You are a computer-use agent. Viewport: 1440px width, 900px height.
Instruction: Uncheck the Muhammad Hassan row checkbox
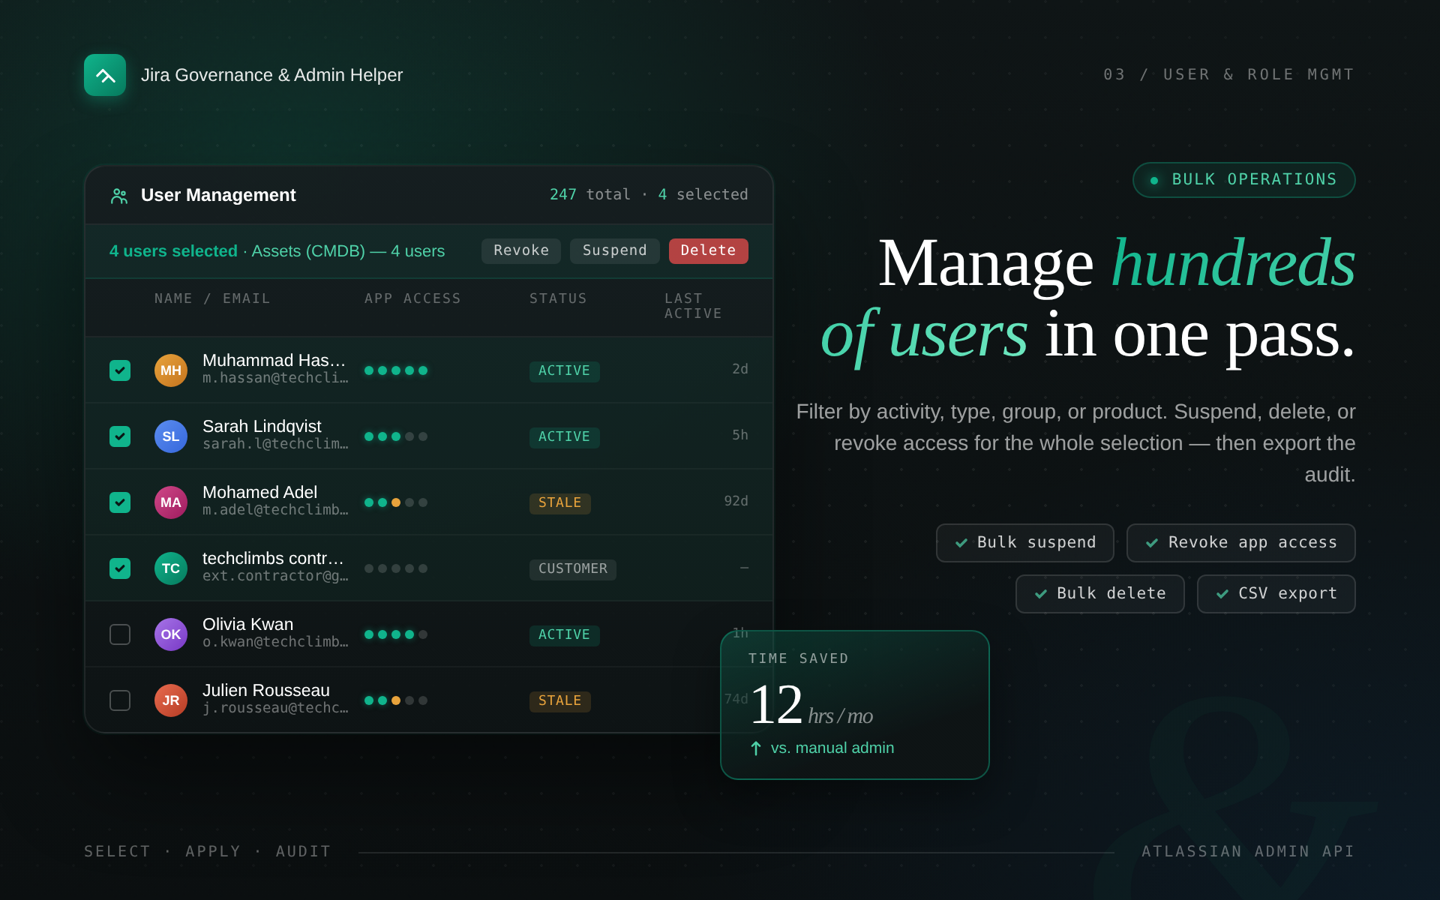(120, 370)
